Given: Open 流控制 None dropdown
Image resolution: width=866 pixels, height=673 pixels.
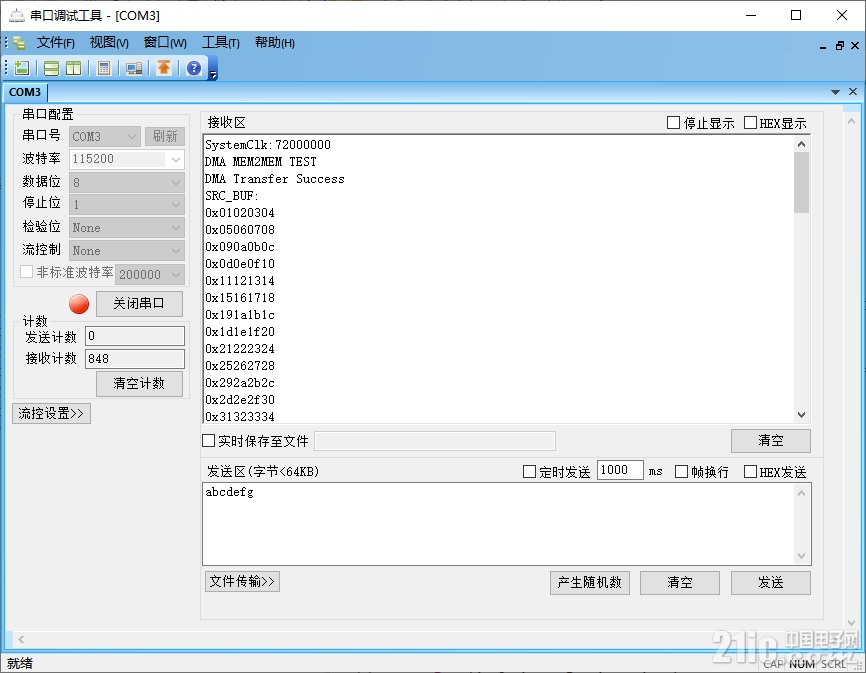Looking at the screenshot, I should [126, 251].
